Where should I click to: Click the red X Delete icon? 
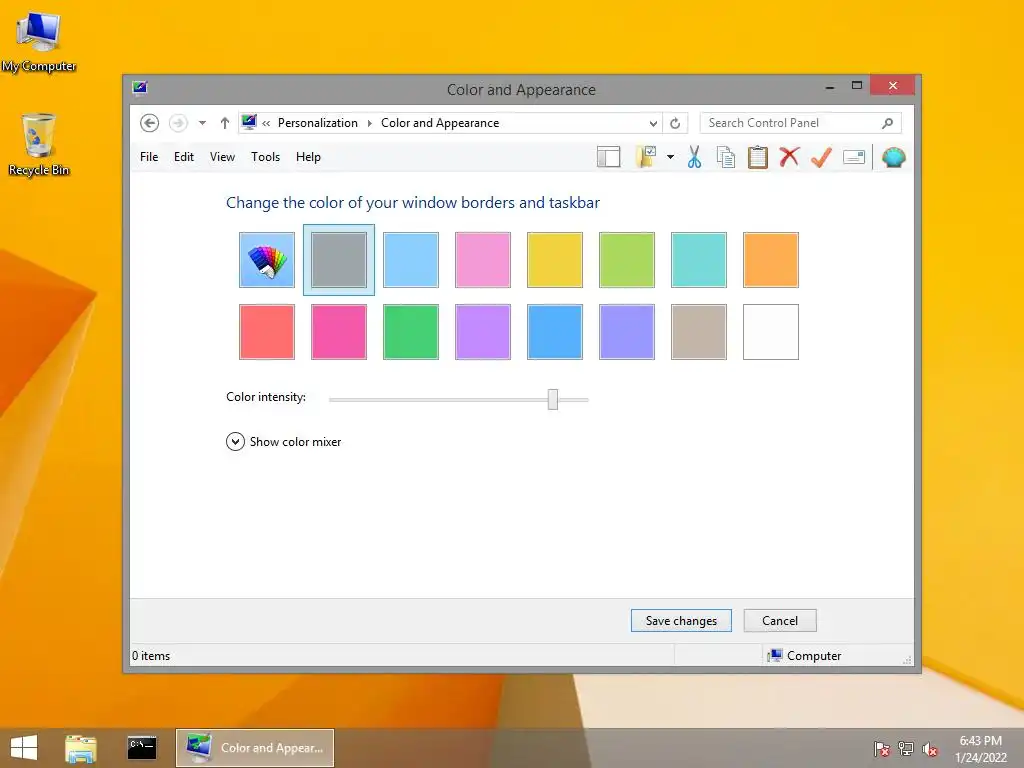[x=789, y=157]
